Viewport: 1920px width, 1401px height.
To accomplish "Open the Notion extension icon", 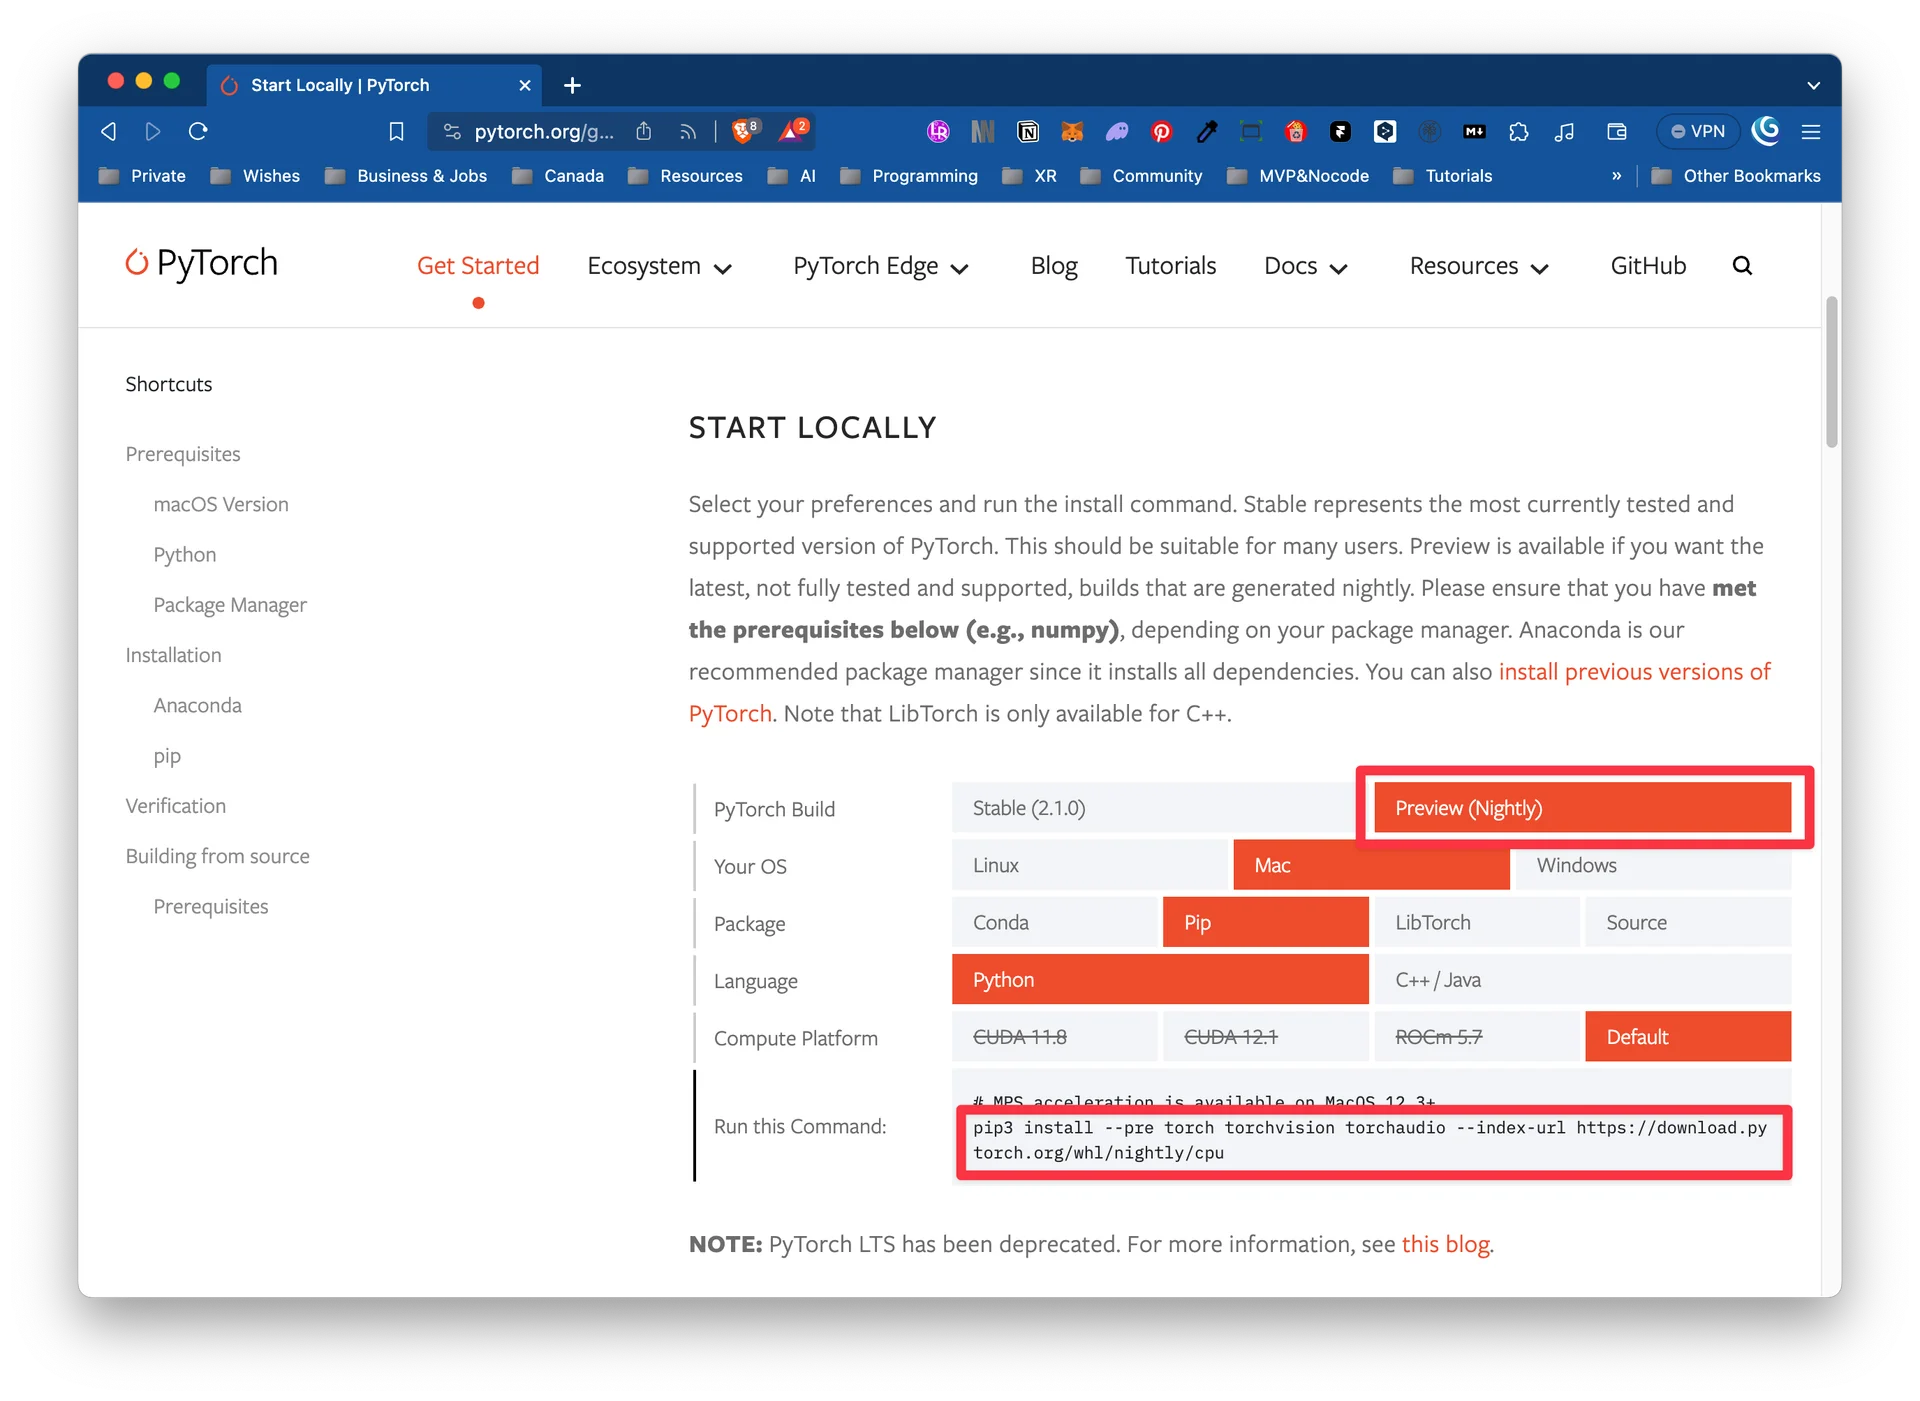I will tap(1027, 131).
